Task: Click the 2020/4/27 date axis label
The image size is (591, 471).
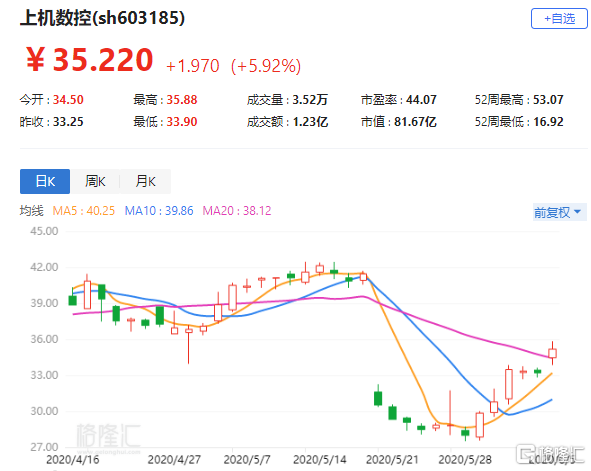Action: 174,460
